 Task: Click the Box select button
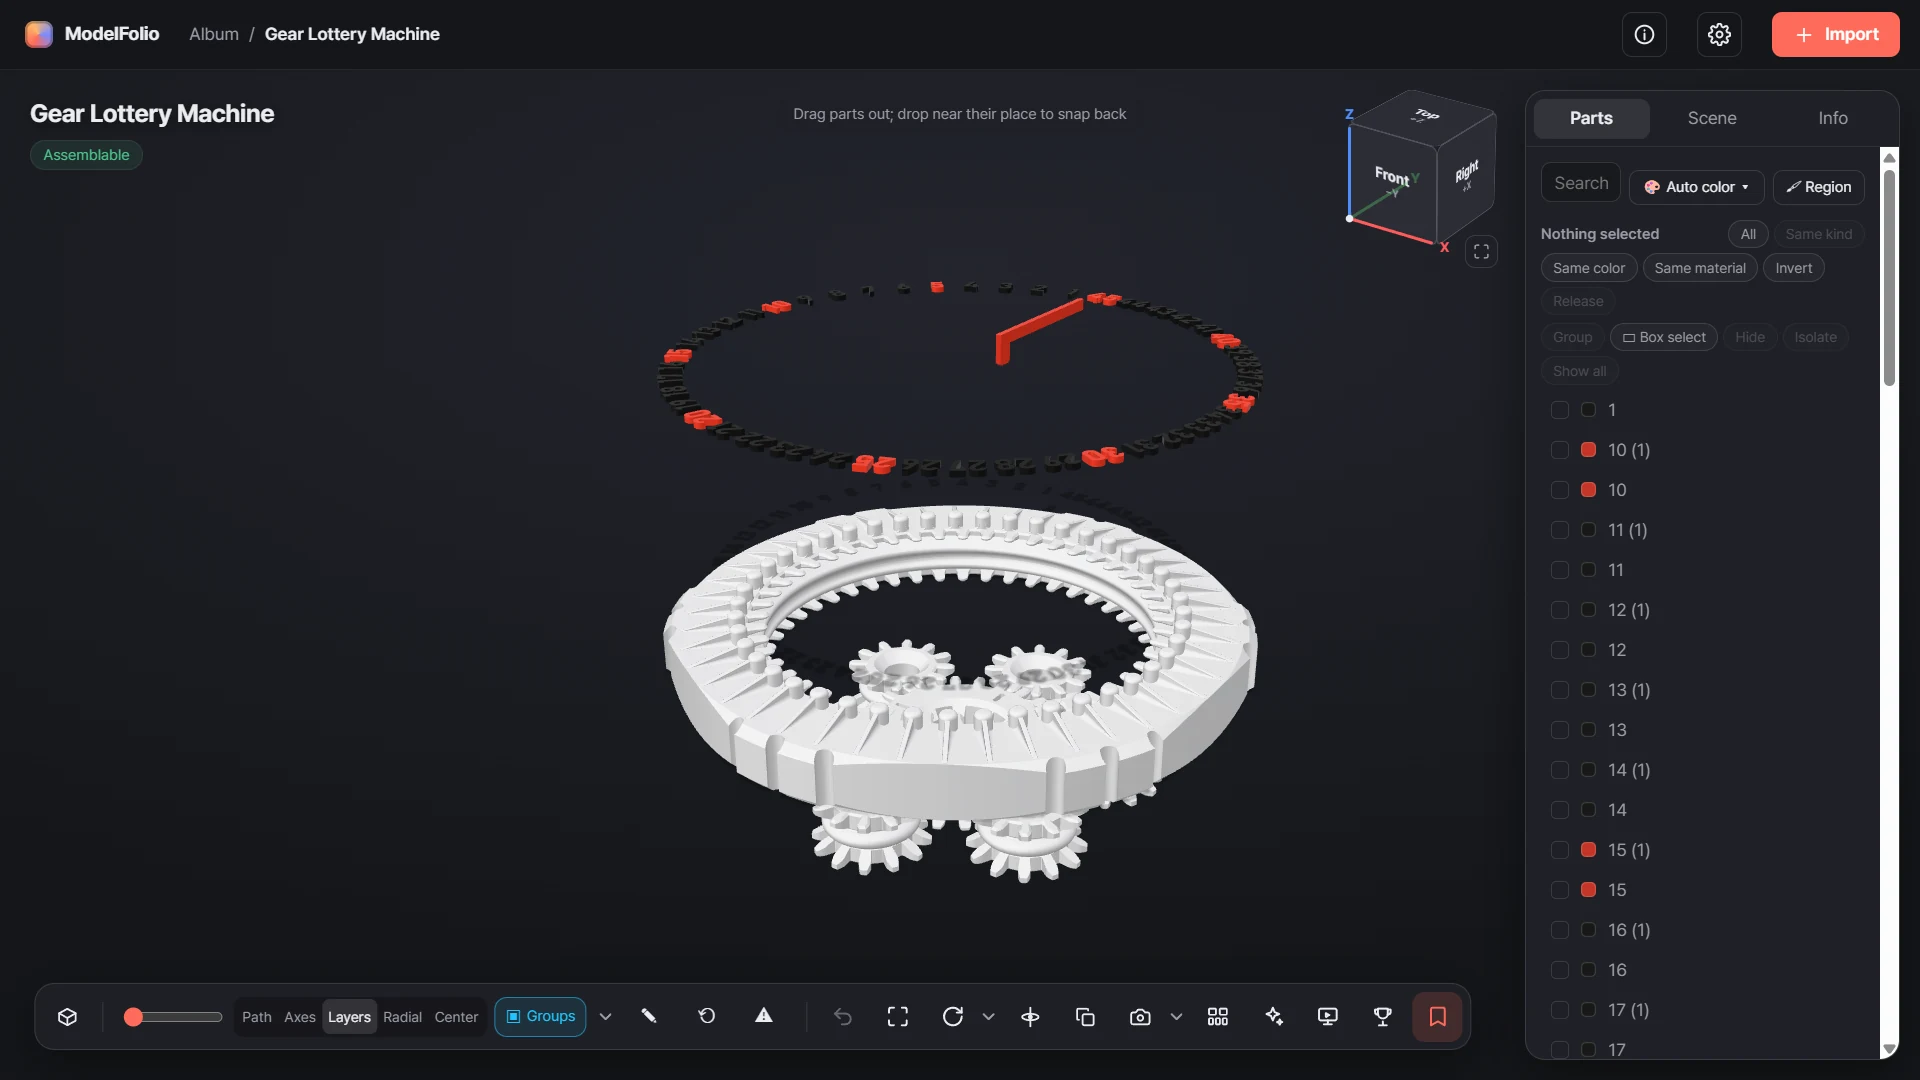(1664, 338)
